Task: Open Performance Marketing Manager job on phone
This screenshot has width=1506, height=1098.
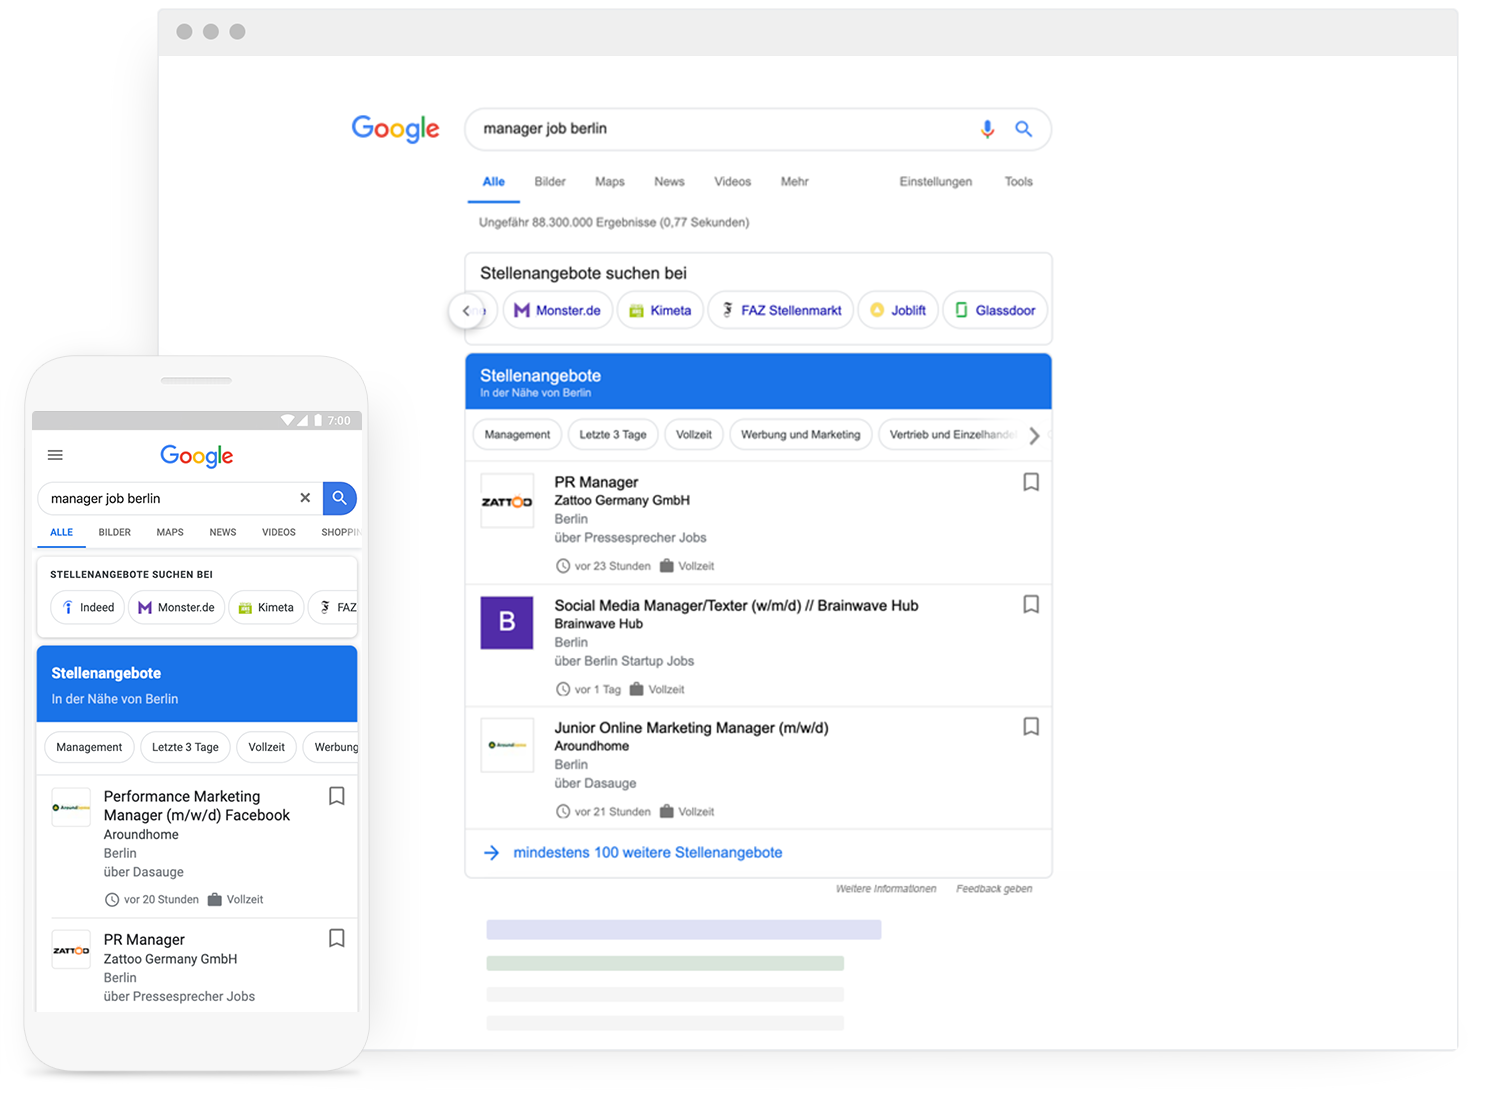Action: tap(197, 806)
